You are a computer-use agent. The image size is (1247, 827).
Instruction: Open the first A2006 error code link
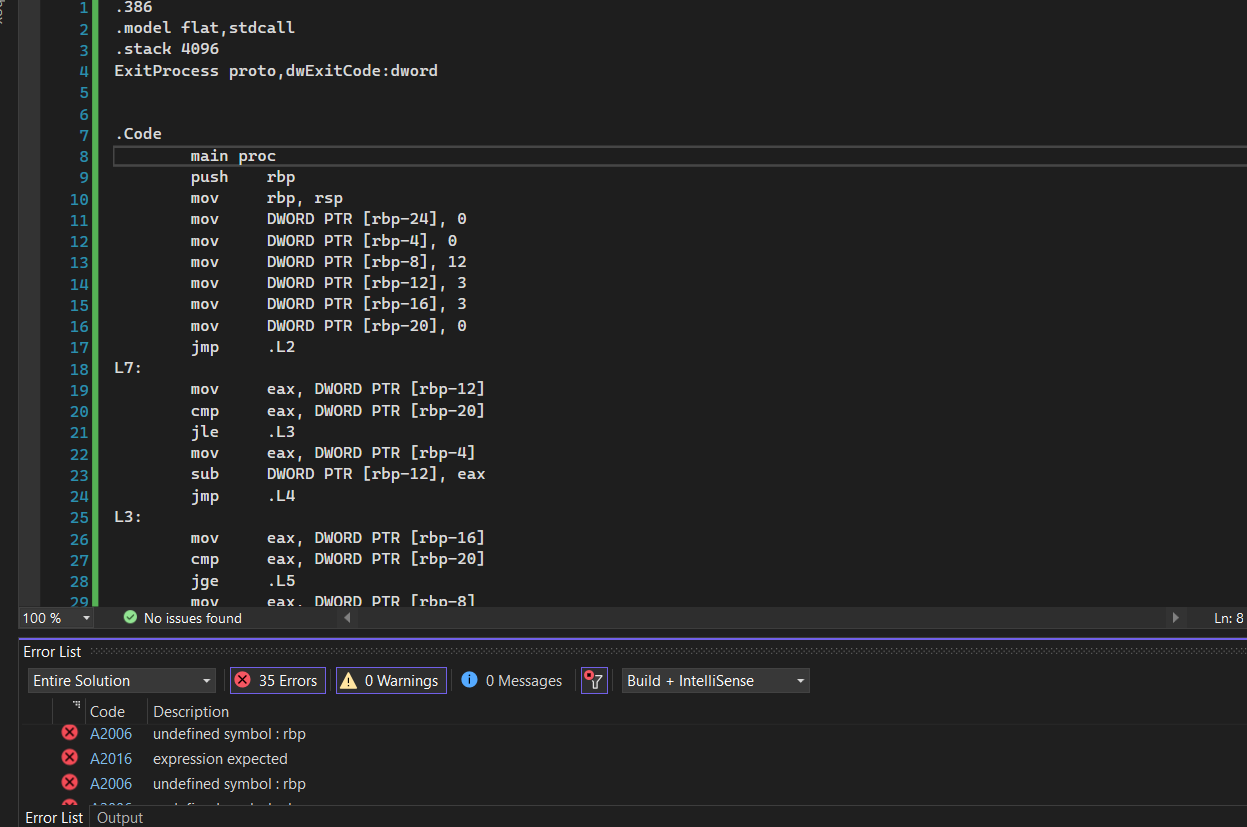click(111, 734)
